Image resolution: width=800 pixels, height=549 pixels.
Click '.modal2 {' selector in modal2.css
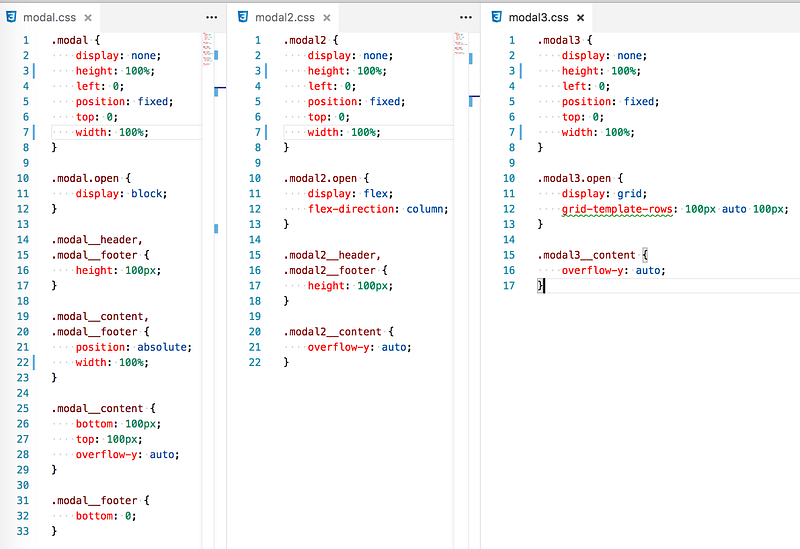point(311,40)
